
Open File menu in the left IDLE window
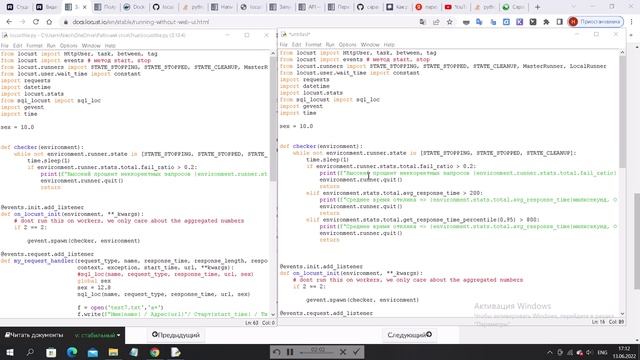[4, 46]
